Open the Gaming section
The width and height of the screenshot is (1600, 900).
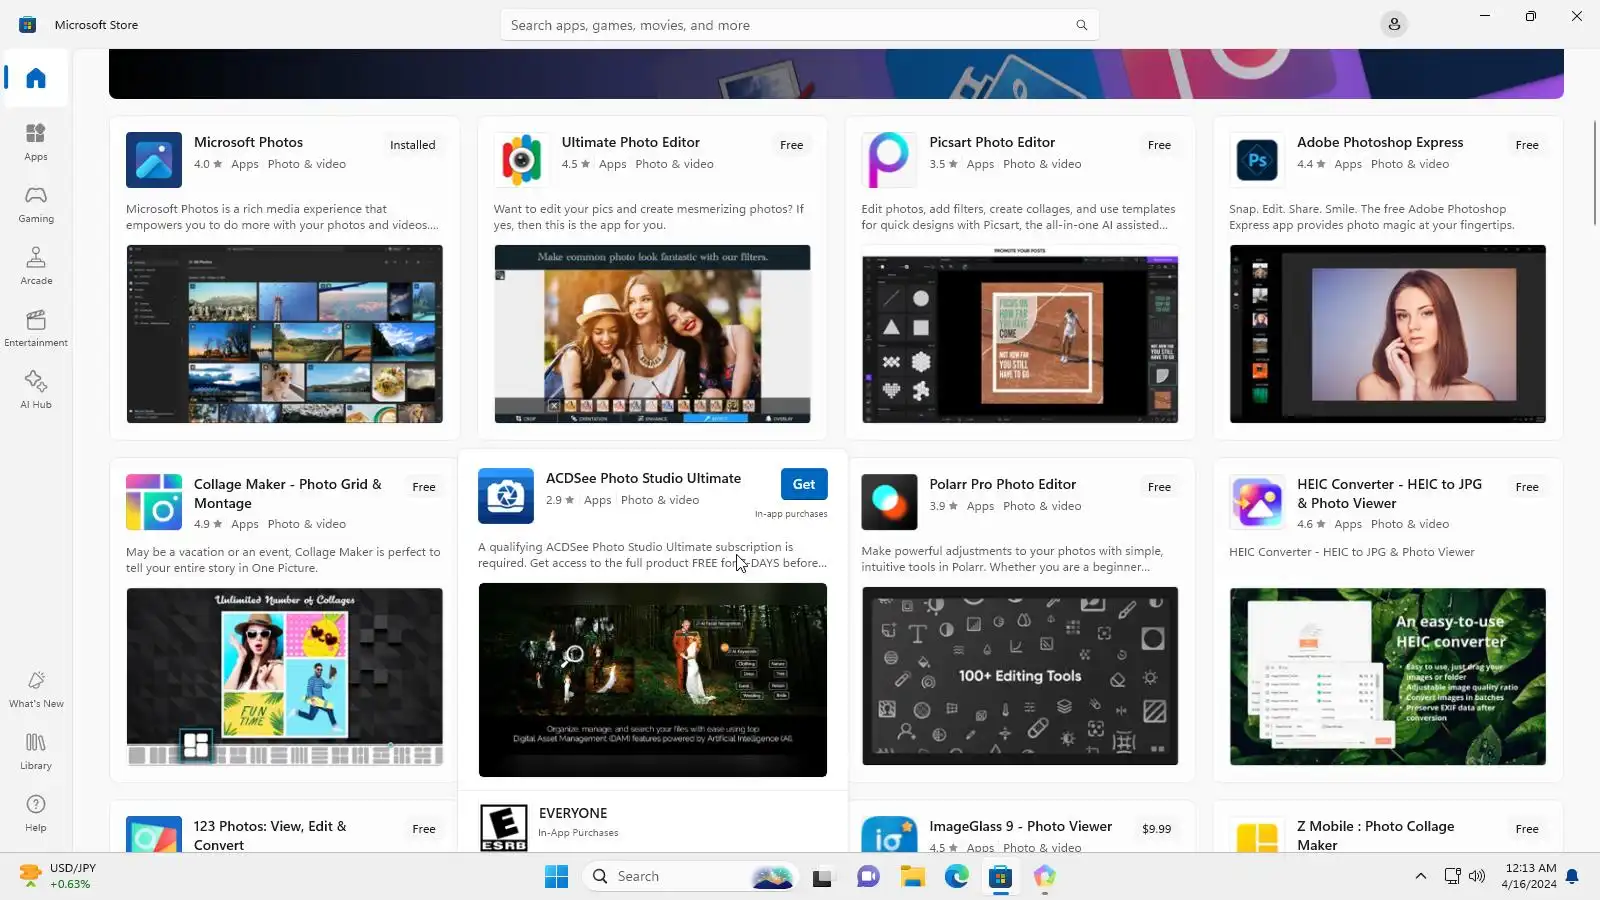pyautogui.click(x=36, y=204)
